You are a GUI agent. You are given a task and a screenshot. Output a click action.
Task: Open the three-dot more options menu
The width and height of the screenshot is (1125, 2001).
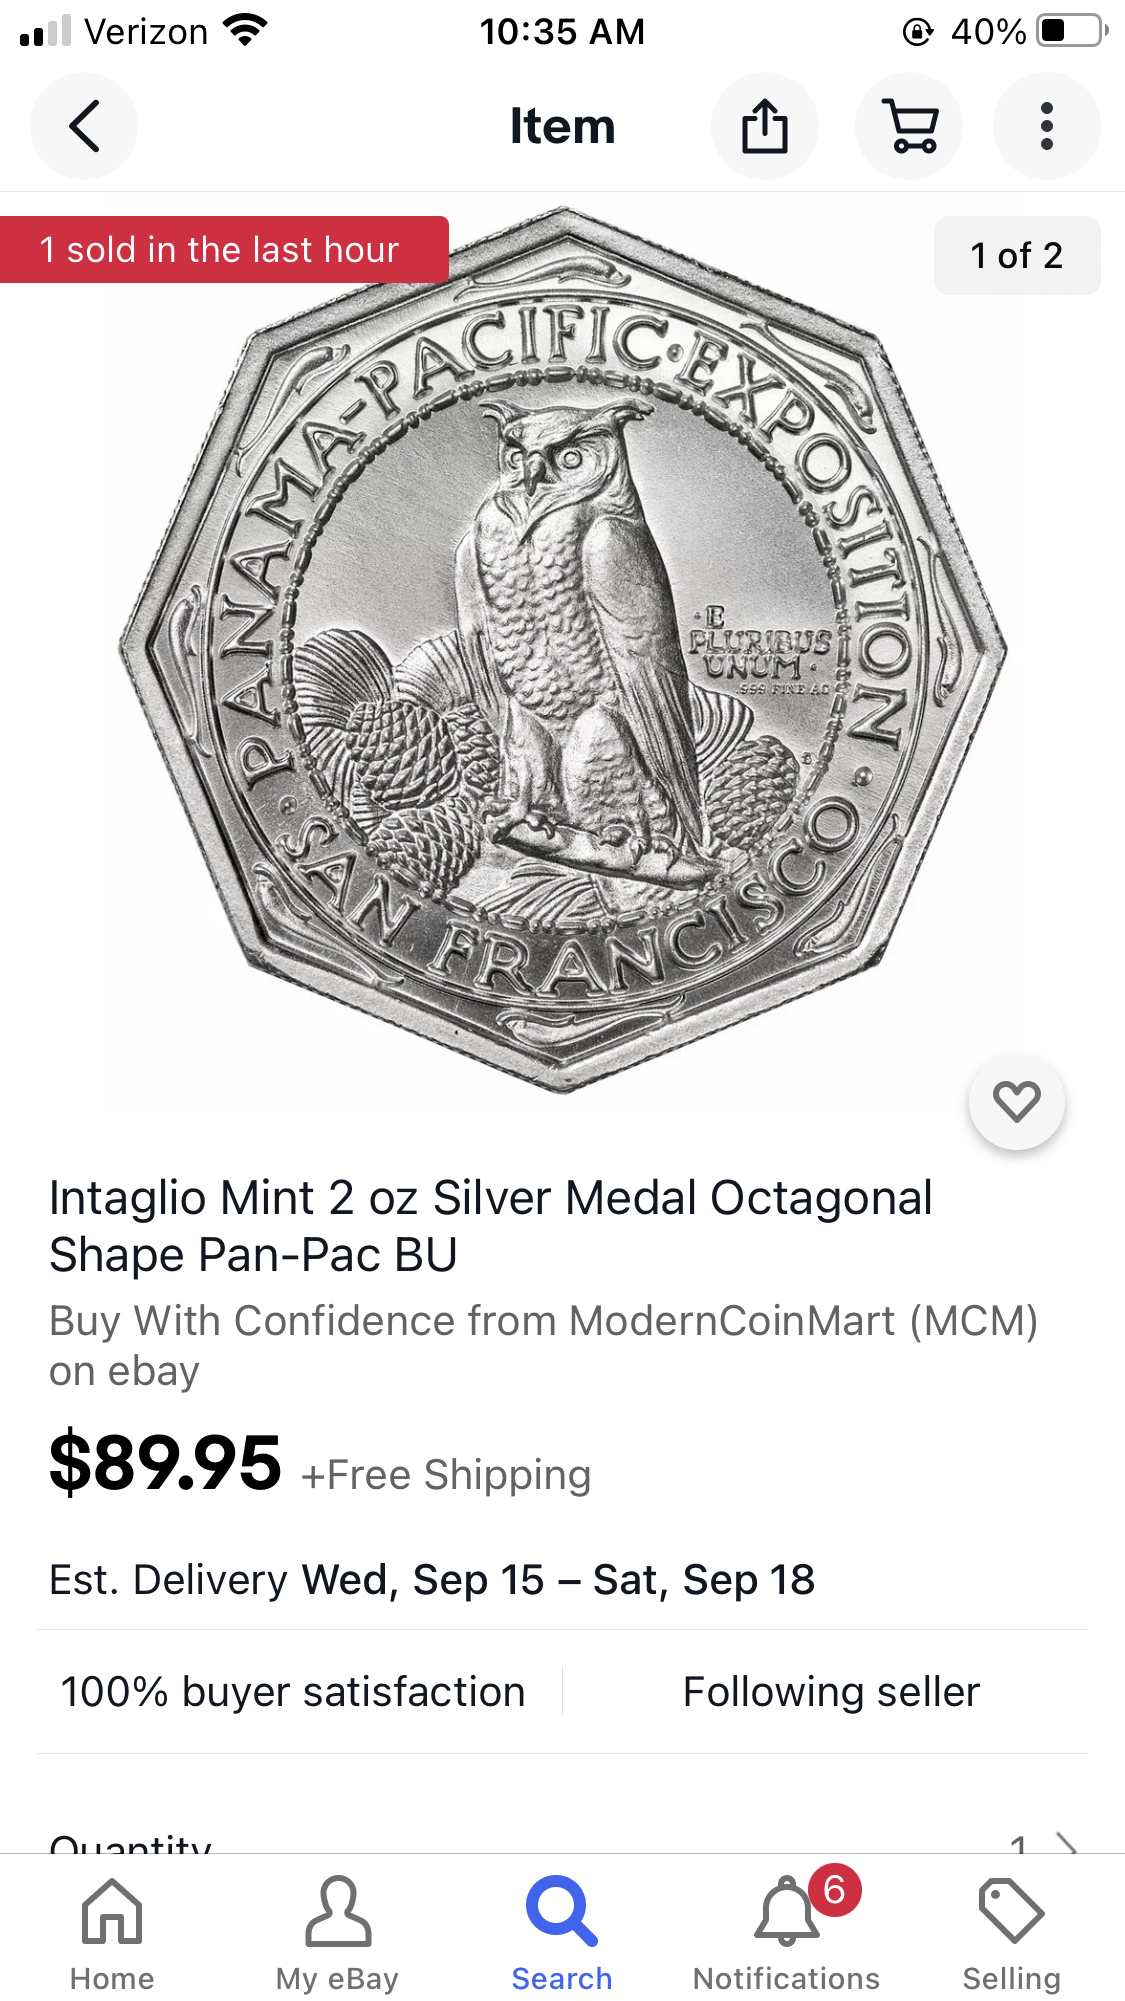1047,126
